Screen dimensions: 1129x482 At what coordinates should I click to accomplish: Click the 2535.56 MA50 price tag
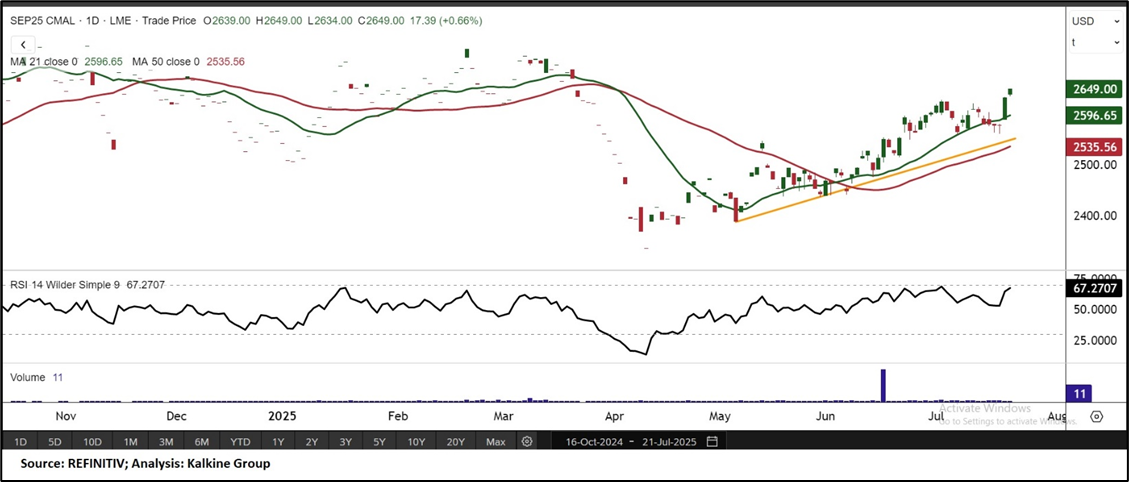1093,147
